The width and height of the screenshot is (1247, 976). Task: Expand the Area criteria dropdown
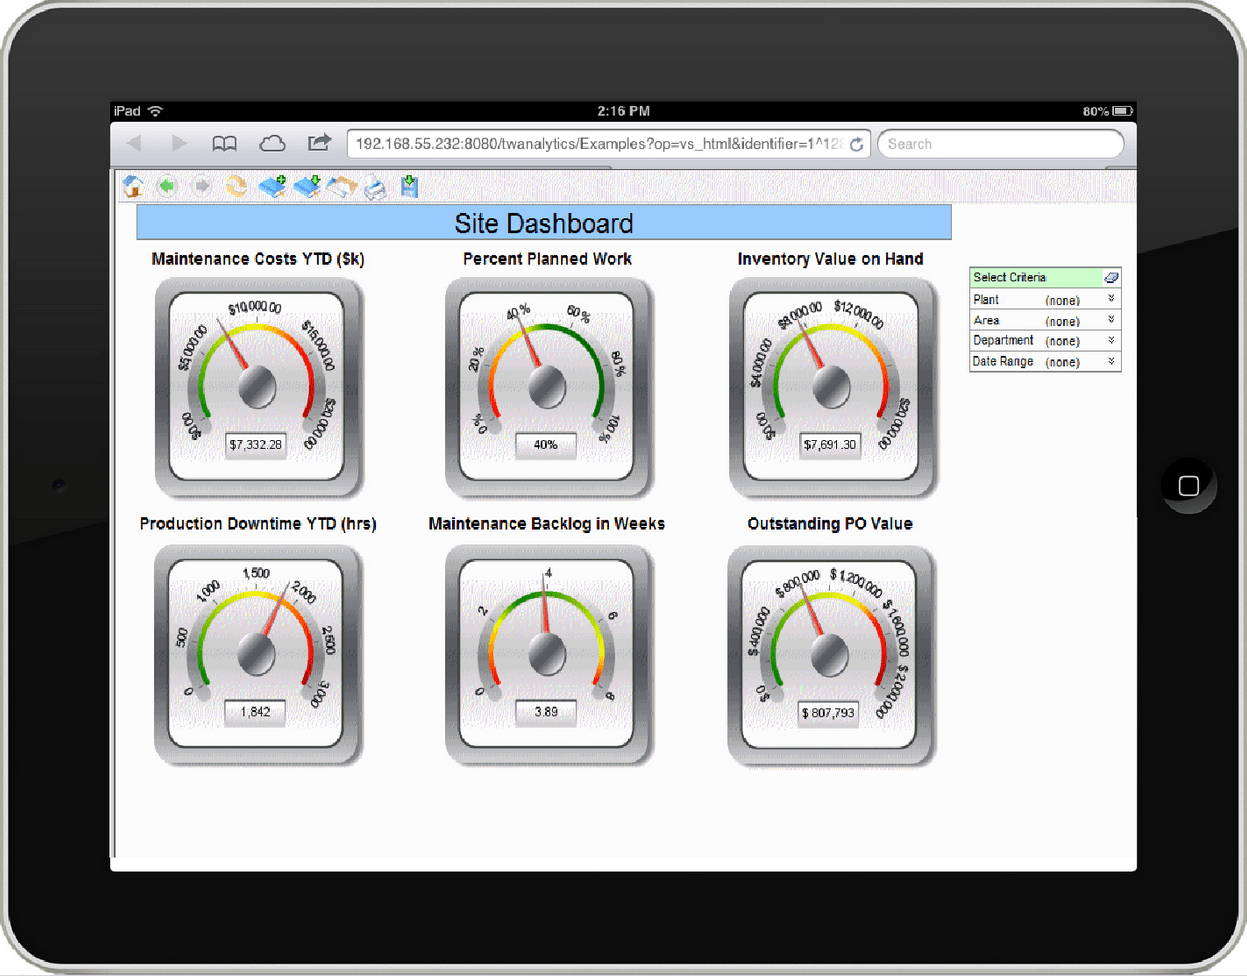1112,320
